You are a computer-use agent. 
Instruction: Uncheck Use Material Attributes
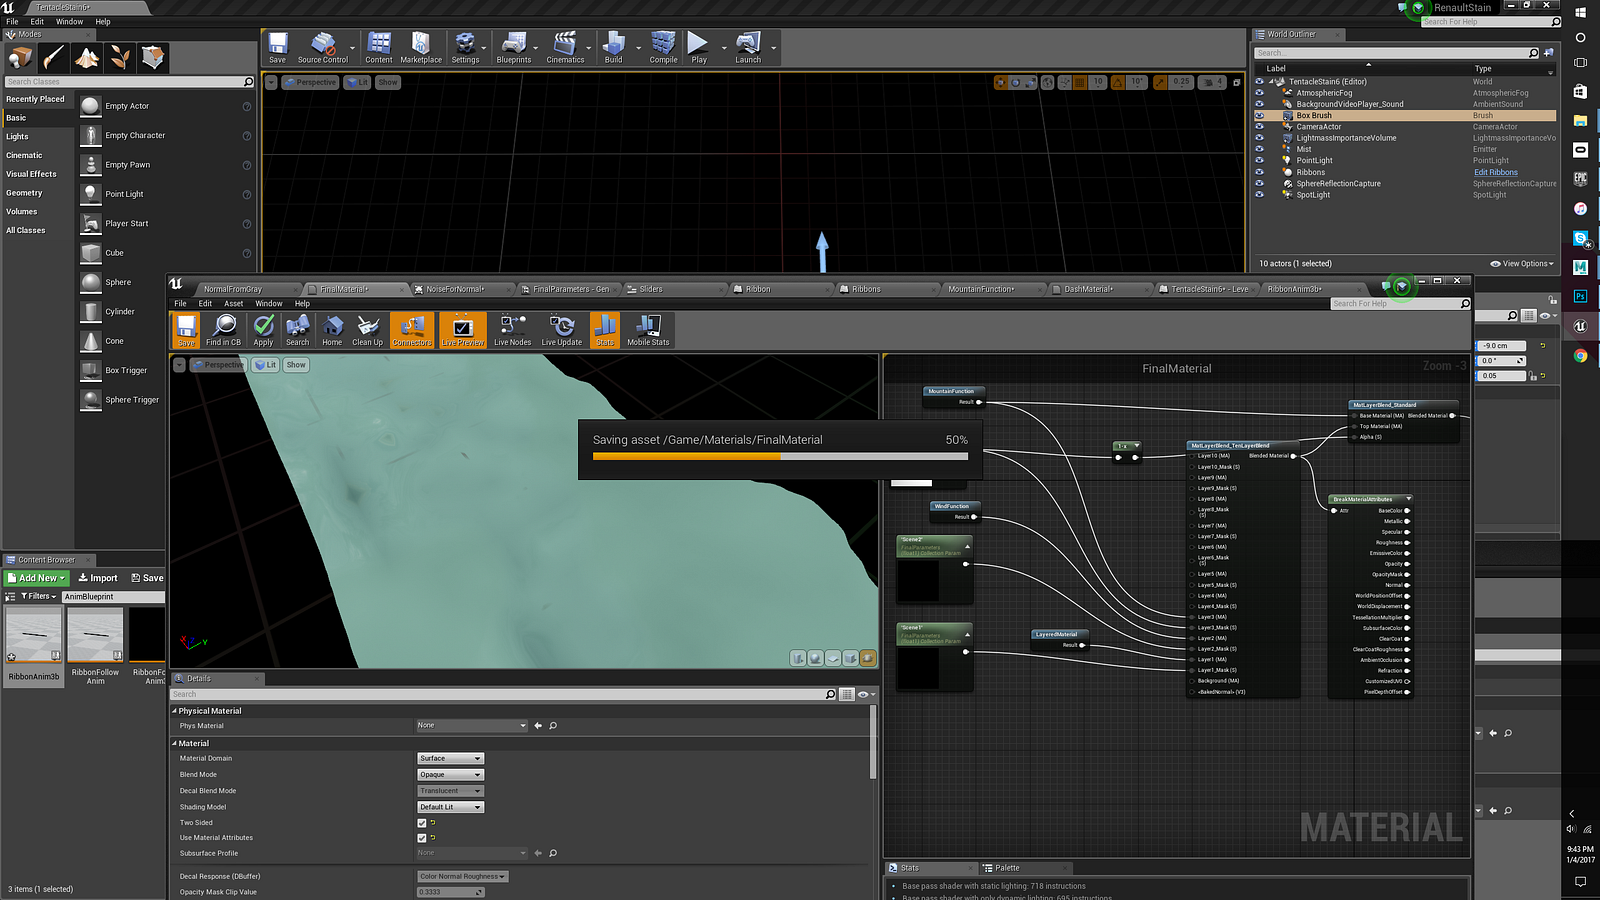[422, 838]
